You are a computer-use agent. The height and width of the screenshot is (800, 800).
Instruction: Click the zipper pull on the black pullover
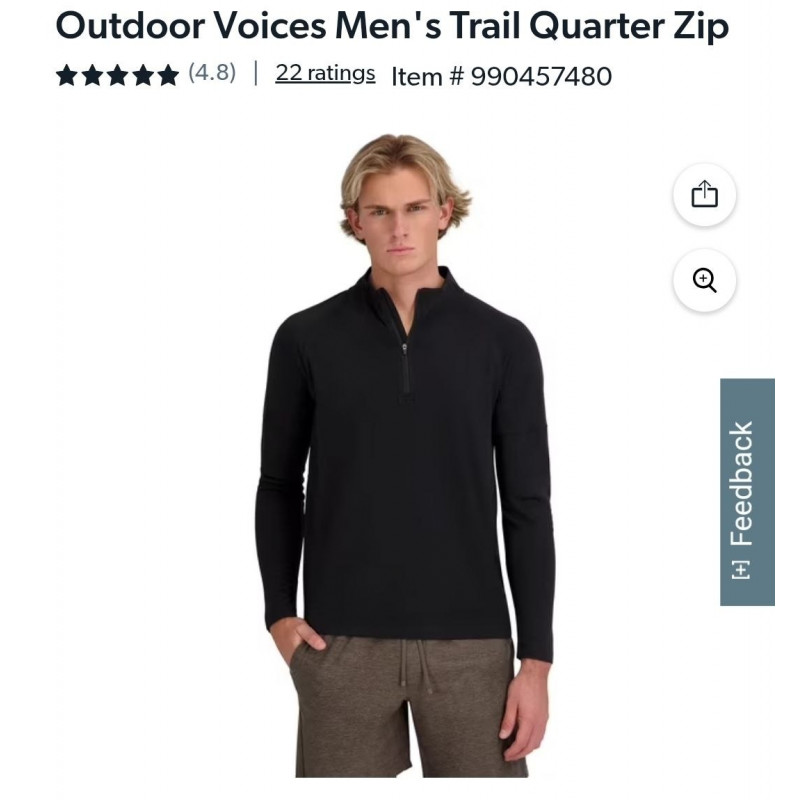point(405,348)
